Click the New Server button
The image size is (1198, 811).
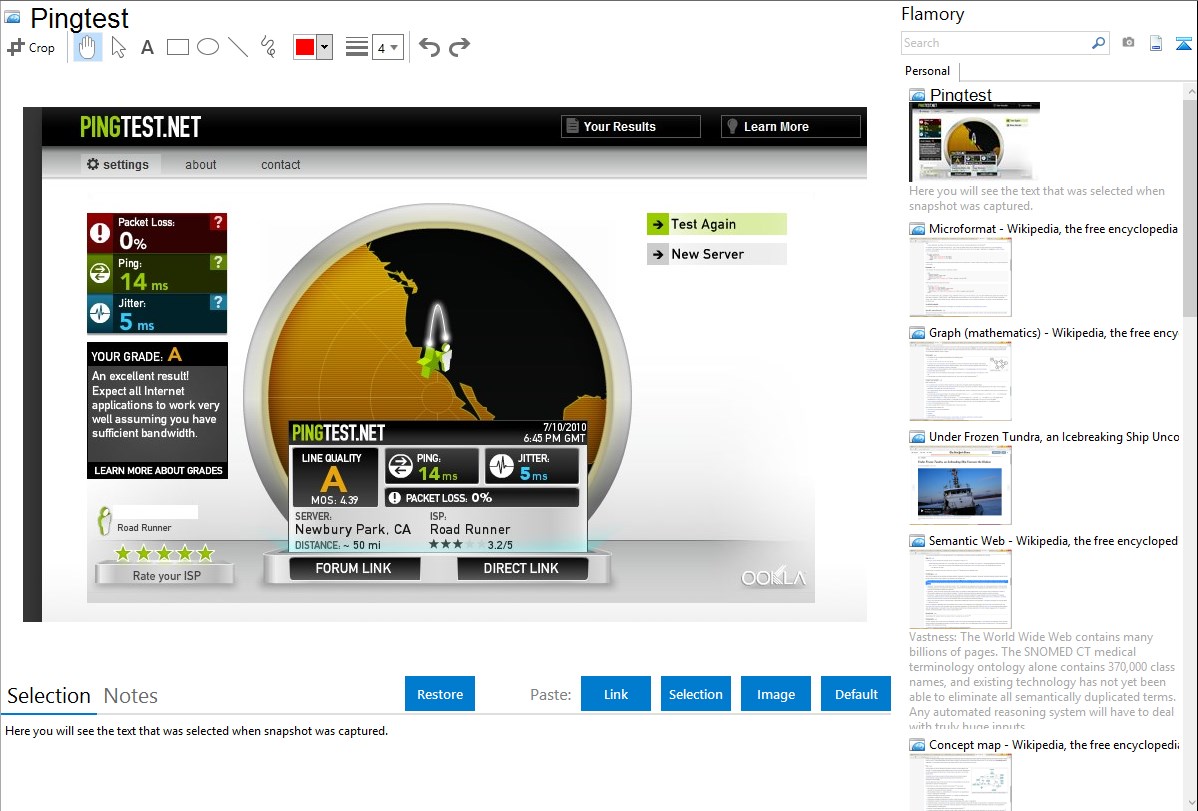pyautogui.click(x=717, y=254)
